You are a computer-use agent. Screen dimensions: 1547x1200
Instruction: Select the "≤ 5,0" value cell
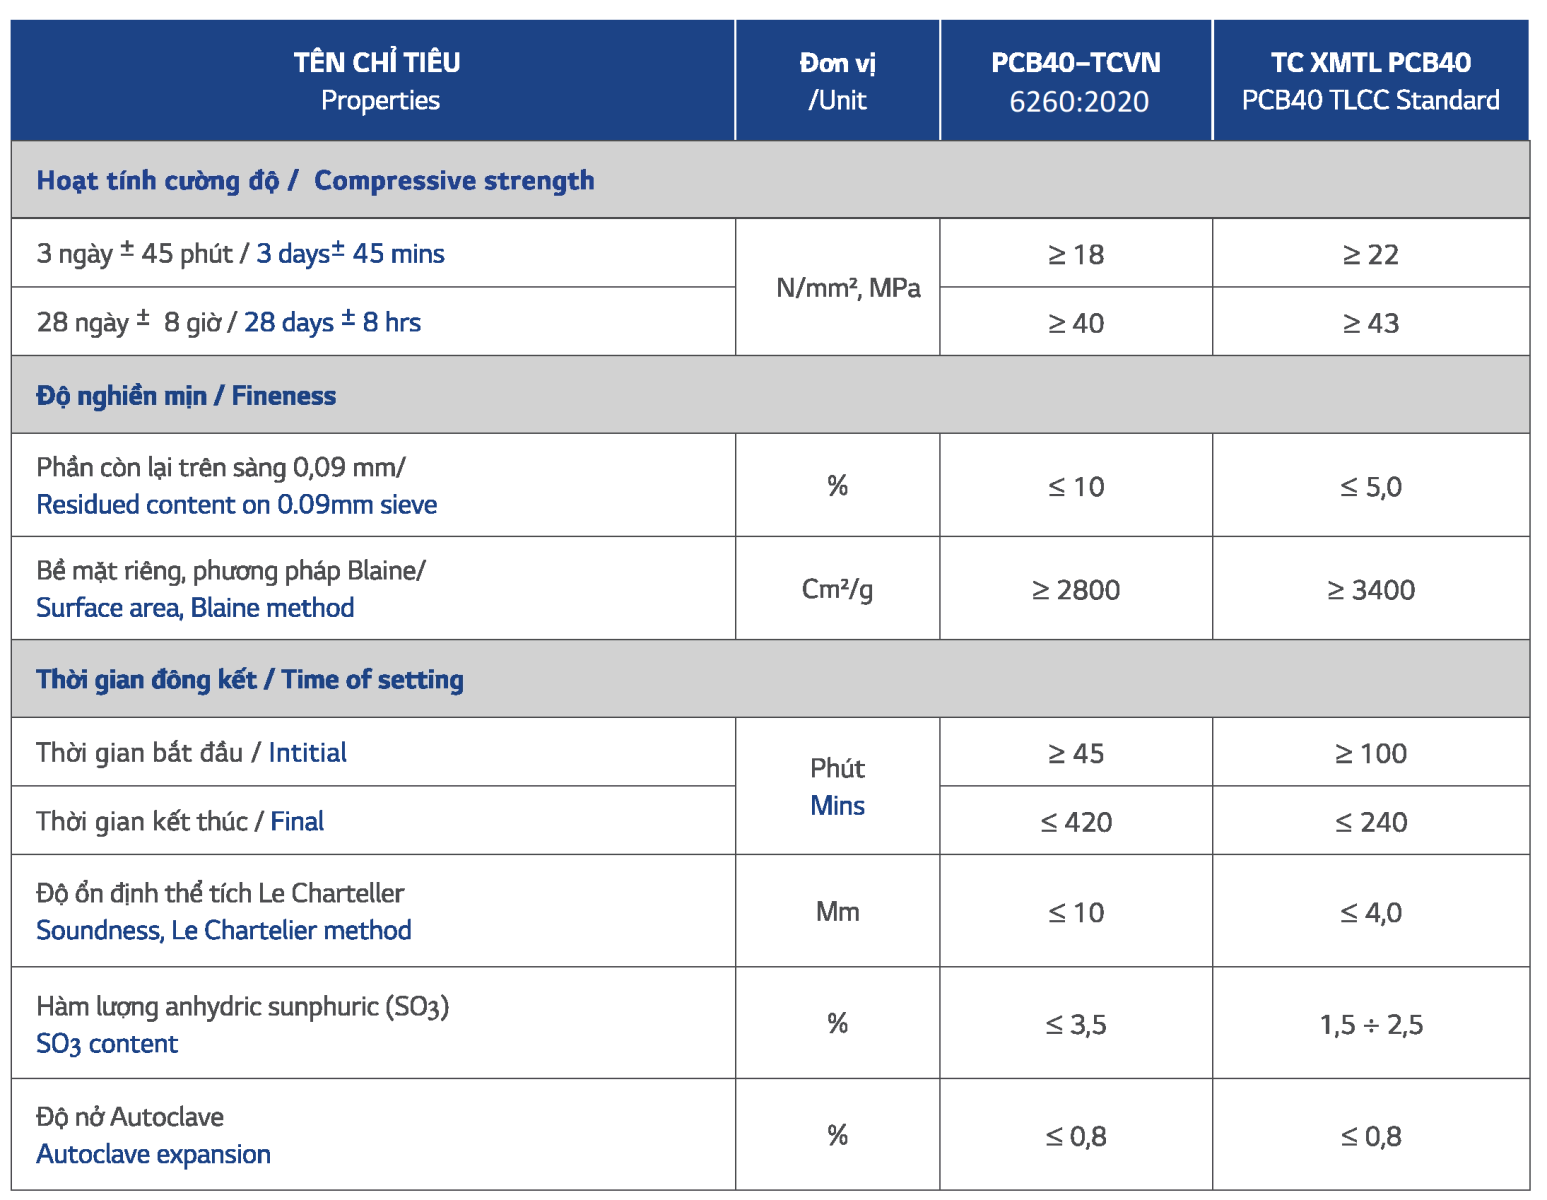(1370, 487)
